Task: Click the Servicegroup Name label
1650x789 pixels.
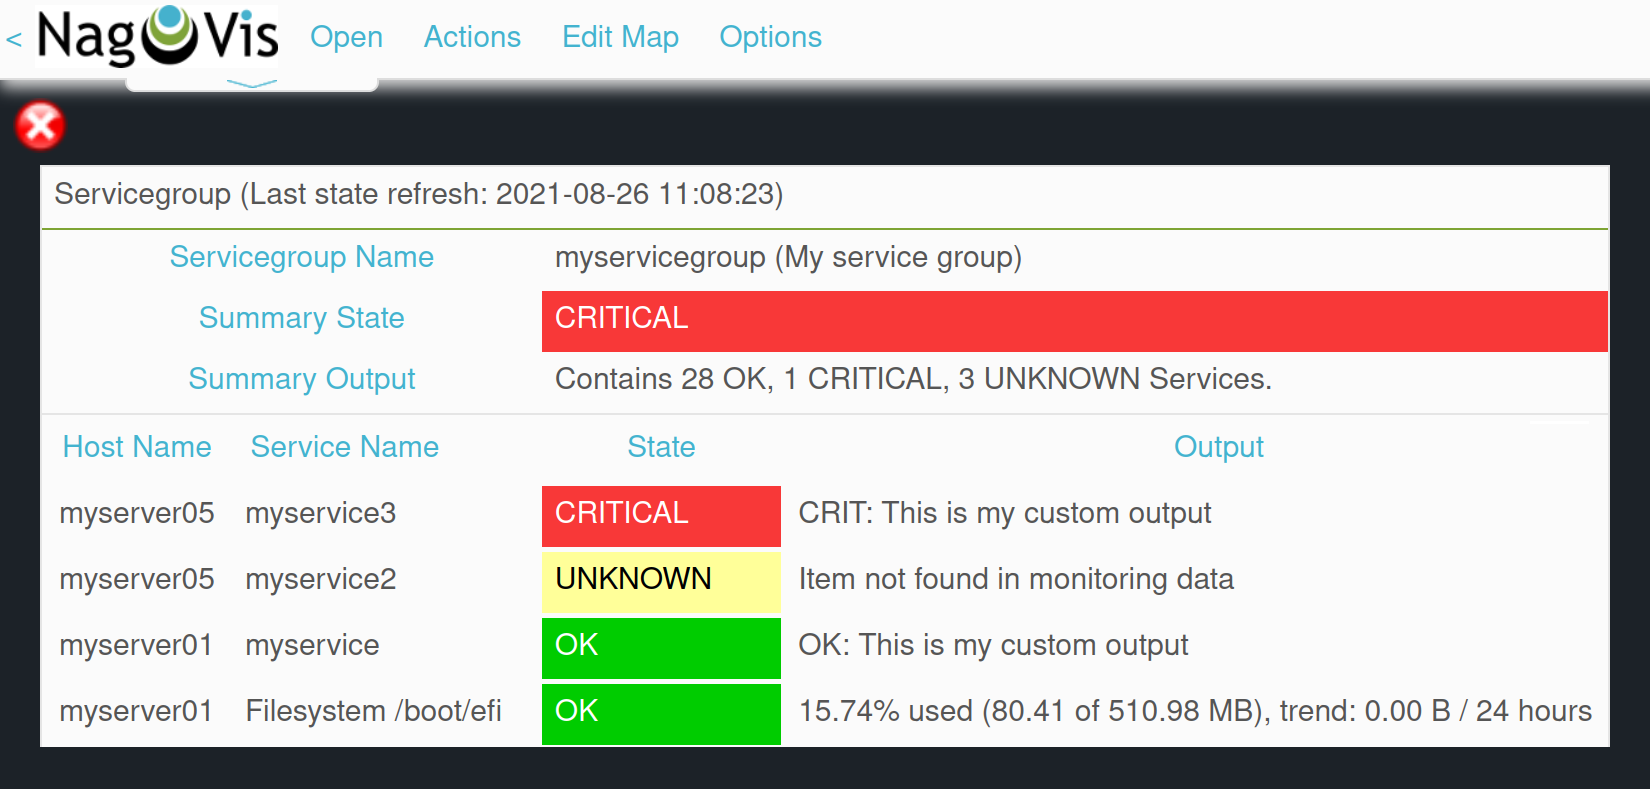Action: (x=302, y=257)
